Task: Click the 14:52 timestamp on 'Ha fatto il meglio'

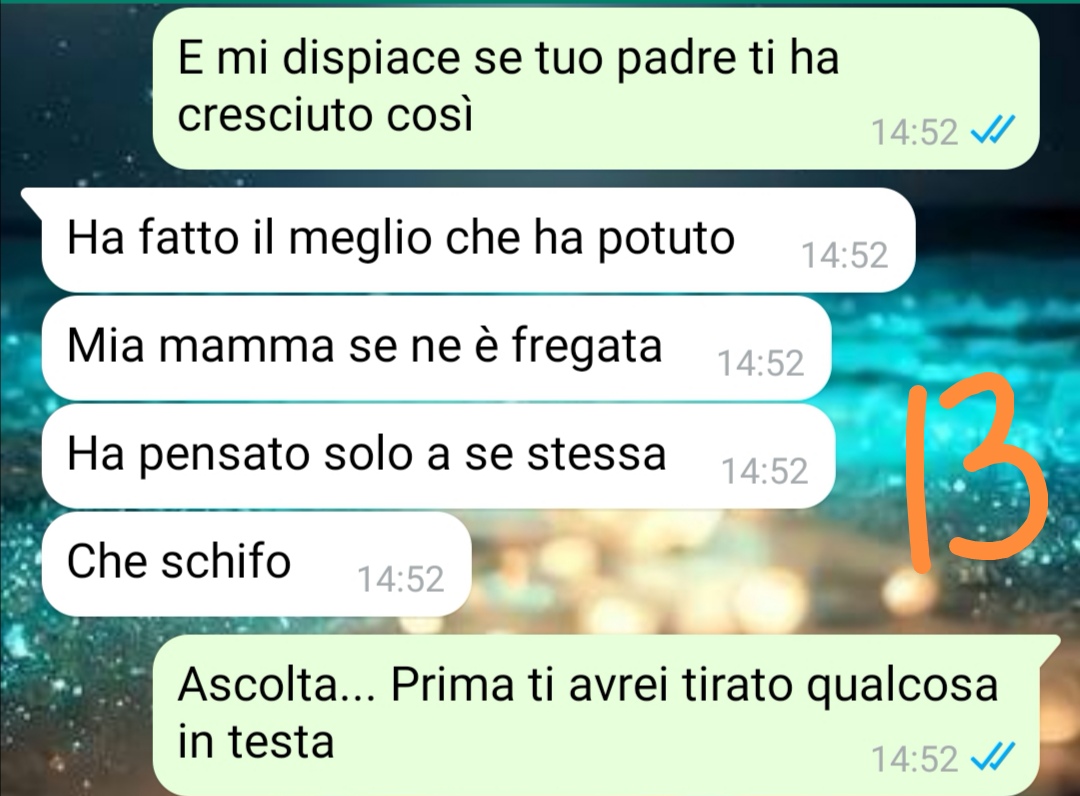Action: point(845,255)
